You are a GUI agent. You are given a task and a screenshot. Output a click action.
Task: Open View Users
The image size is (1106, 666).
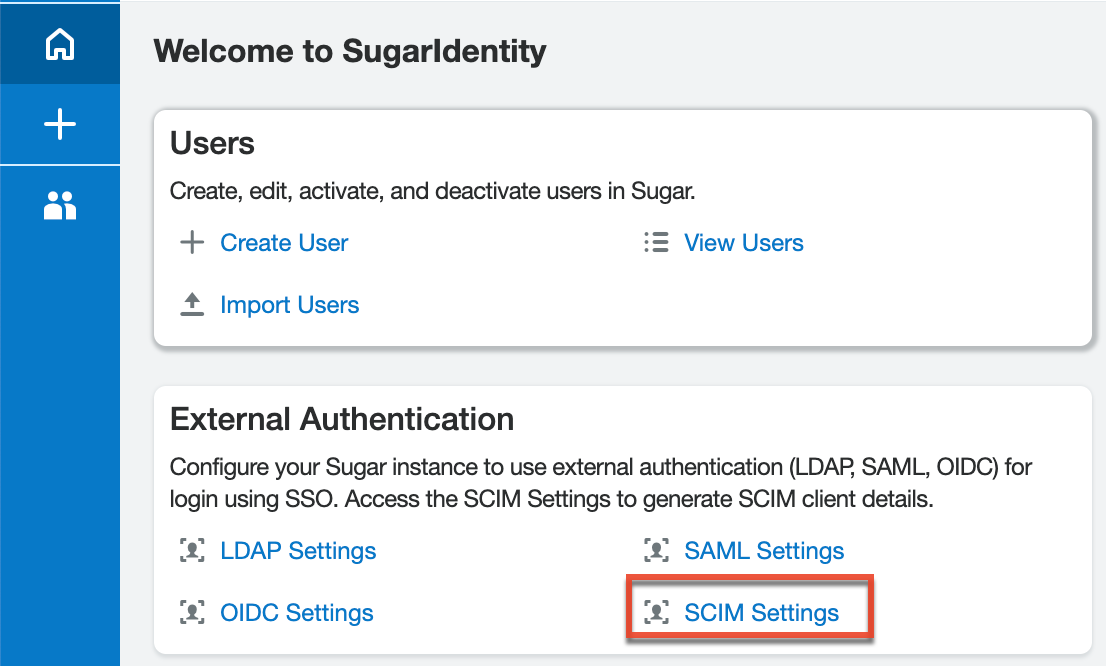coord(743,242)
